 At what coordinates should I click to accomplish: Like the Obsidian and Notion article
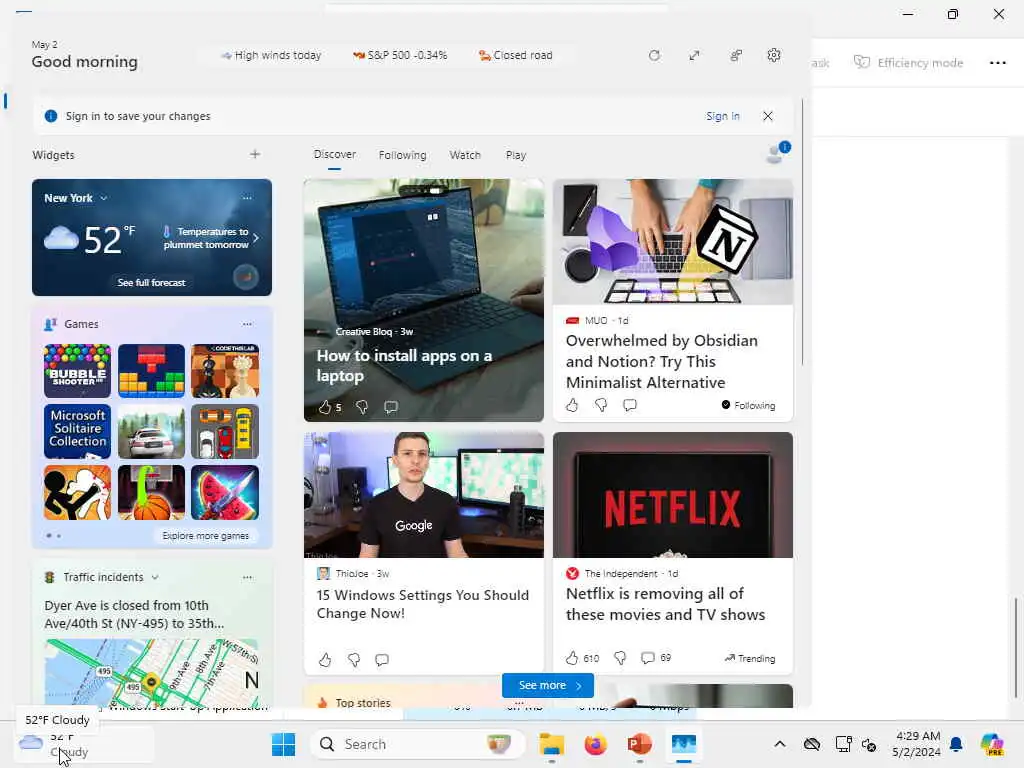coord(572,405)
